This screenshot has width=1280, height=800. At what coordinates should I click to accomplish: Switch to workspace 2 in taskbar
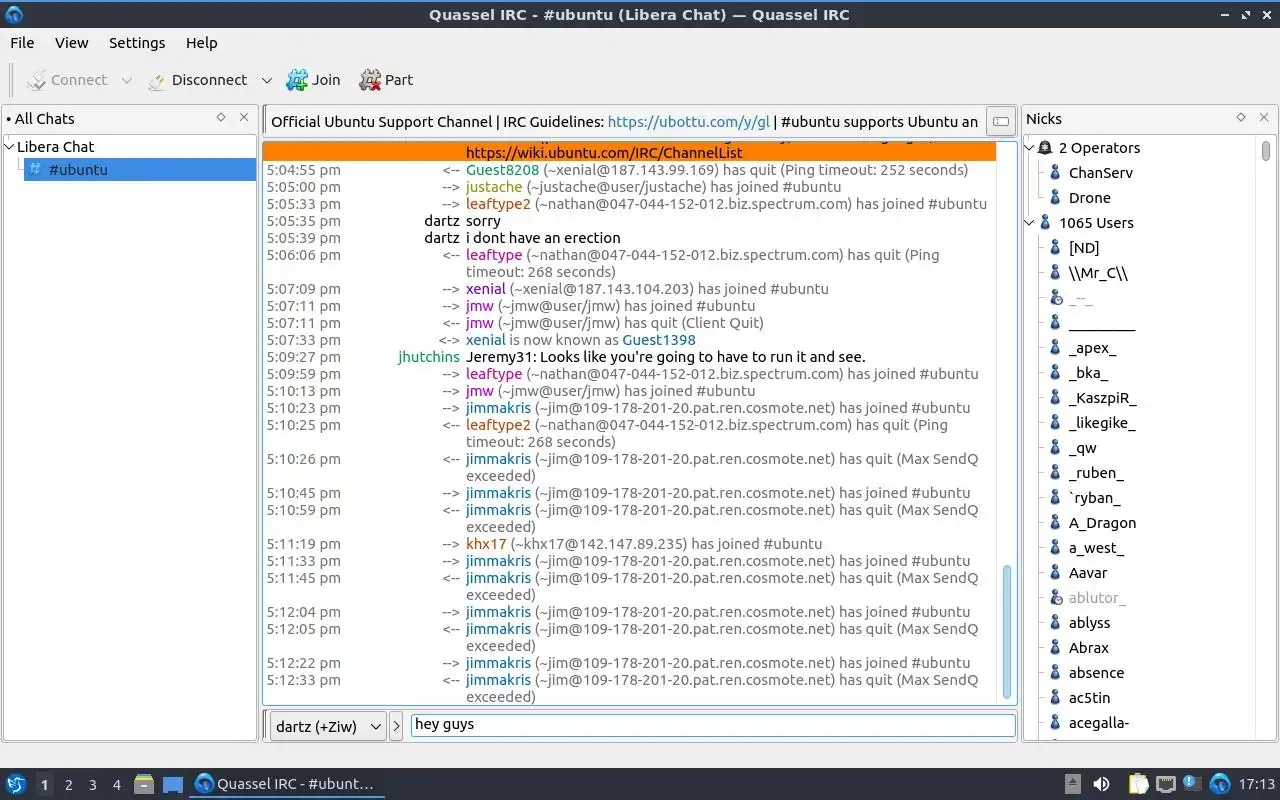click(68, 784)
